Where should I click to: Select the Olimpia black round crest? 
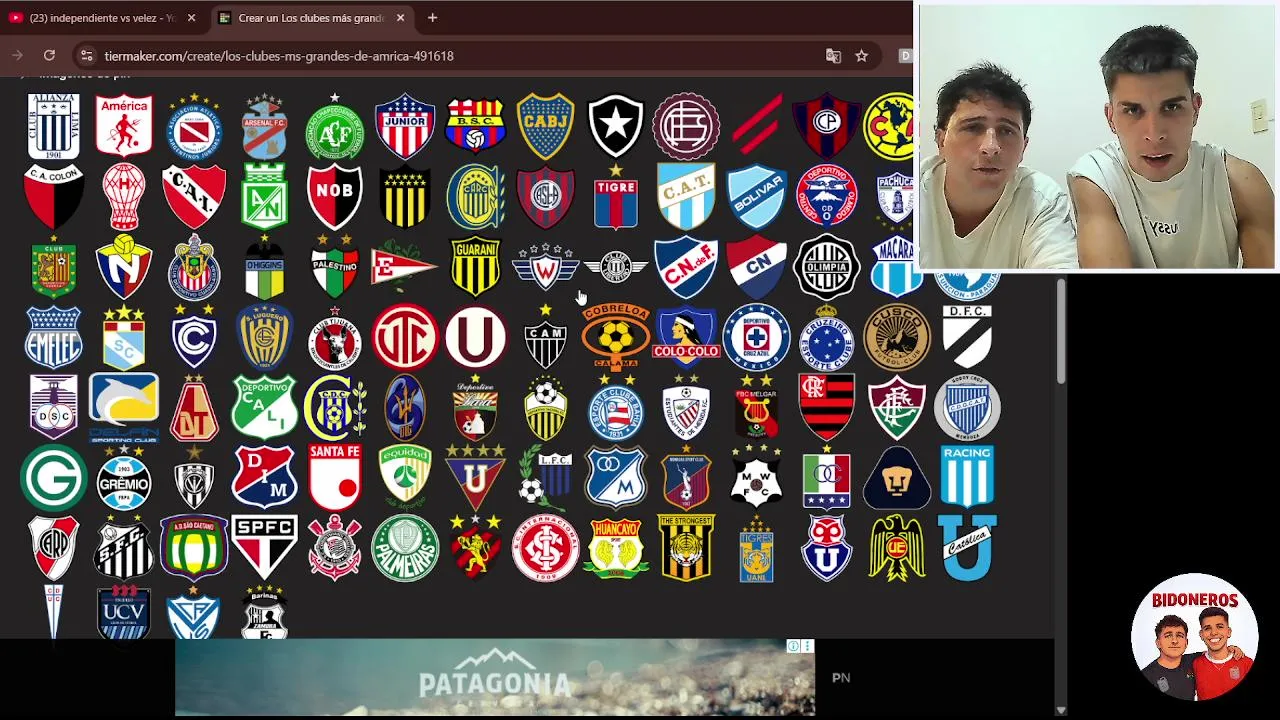pos(827,267)
